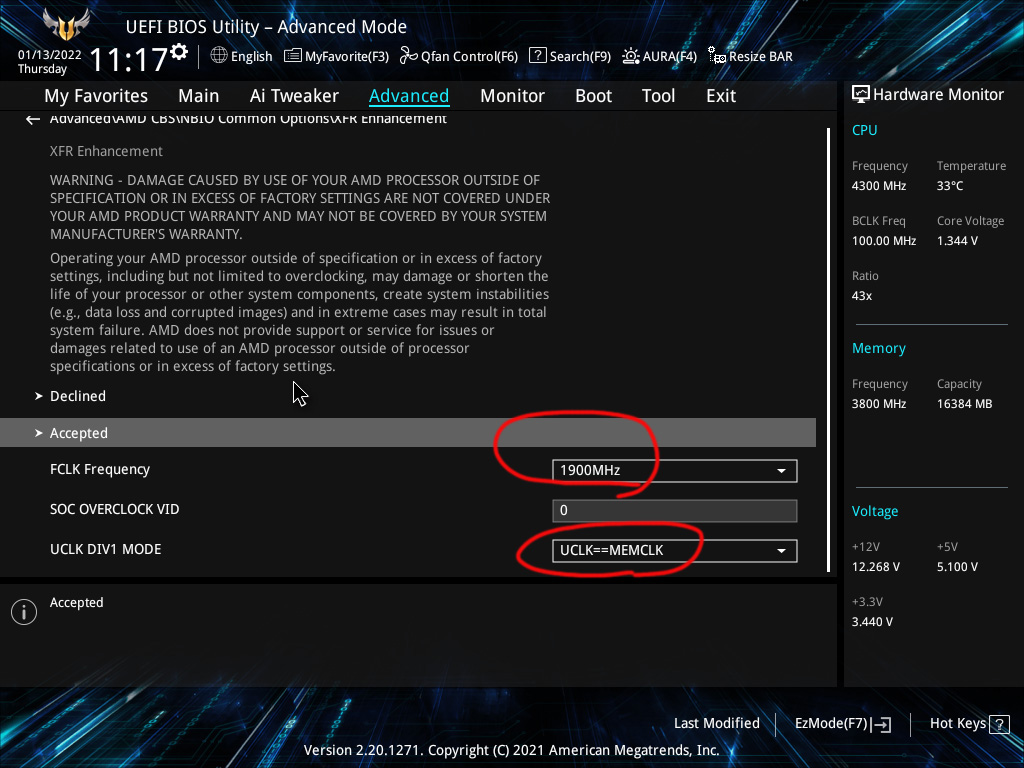Screen dimensions: 1024x768
Task: Click the UCLK DIV1 MODE label
Action: [x=106, y=549]
